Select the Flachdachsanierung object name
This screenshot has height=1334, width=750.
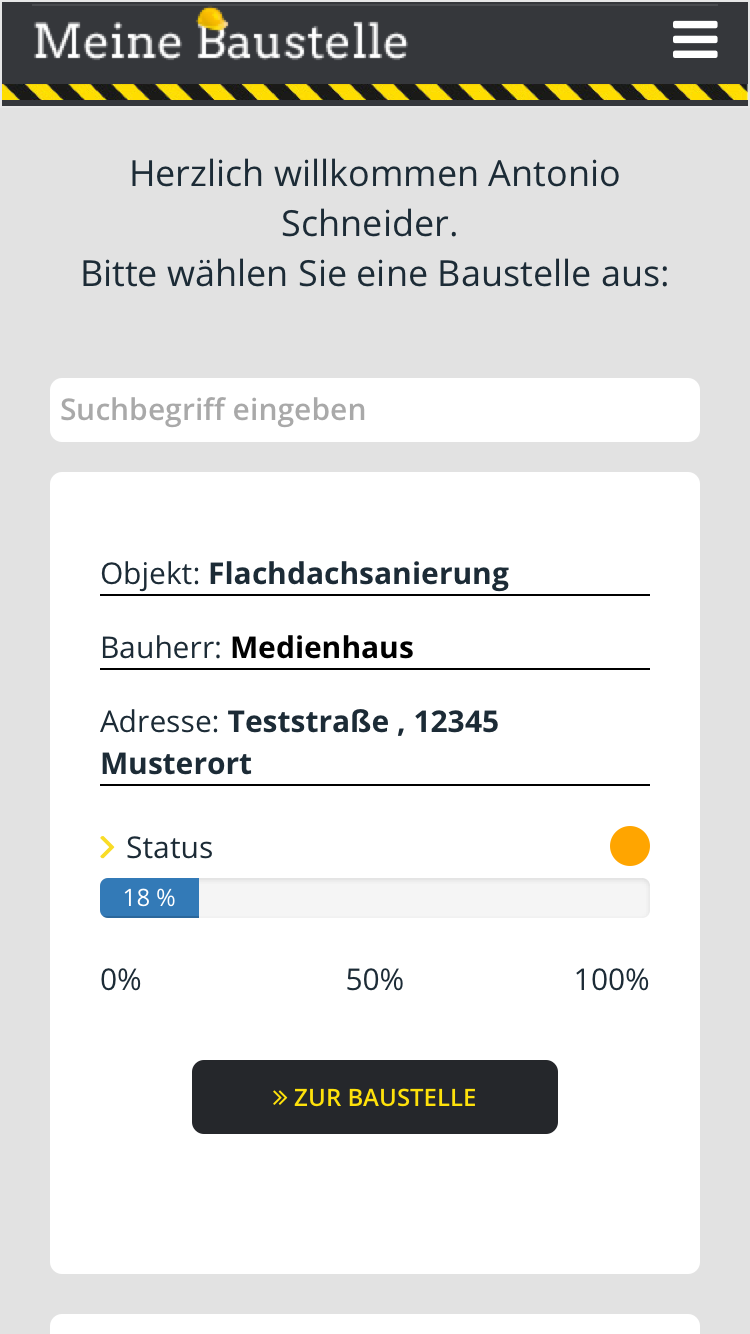coord(358,573)
